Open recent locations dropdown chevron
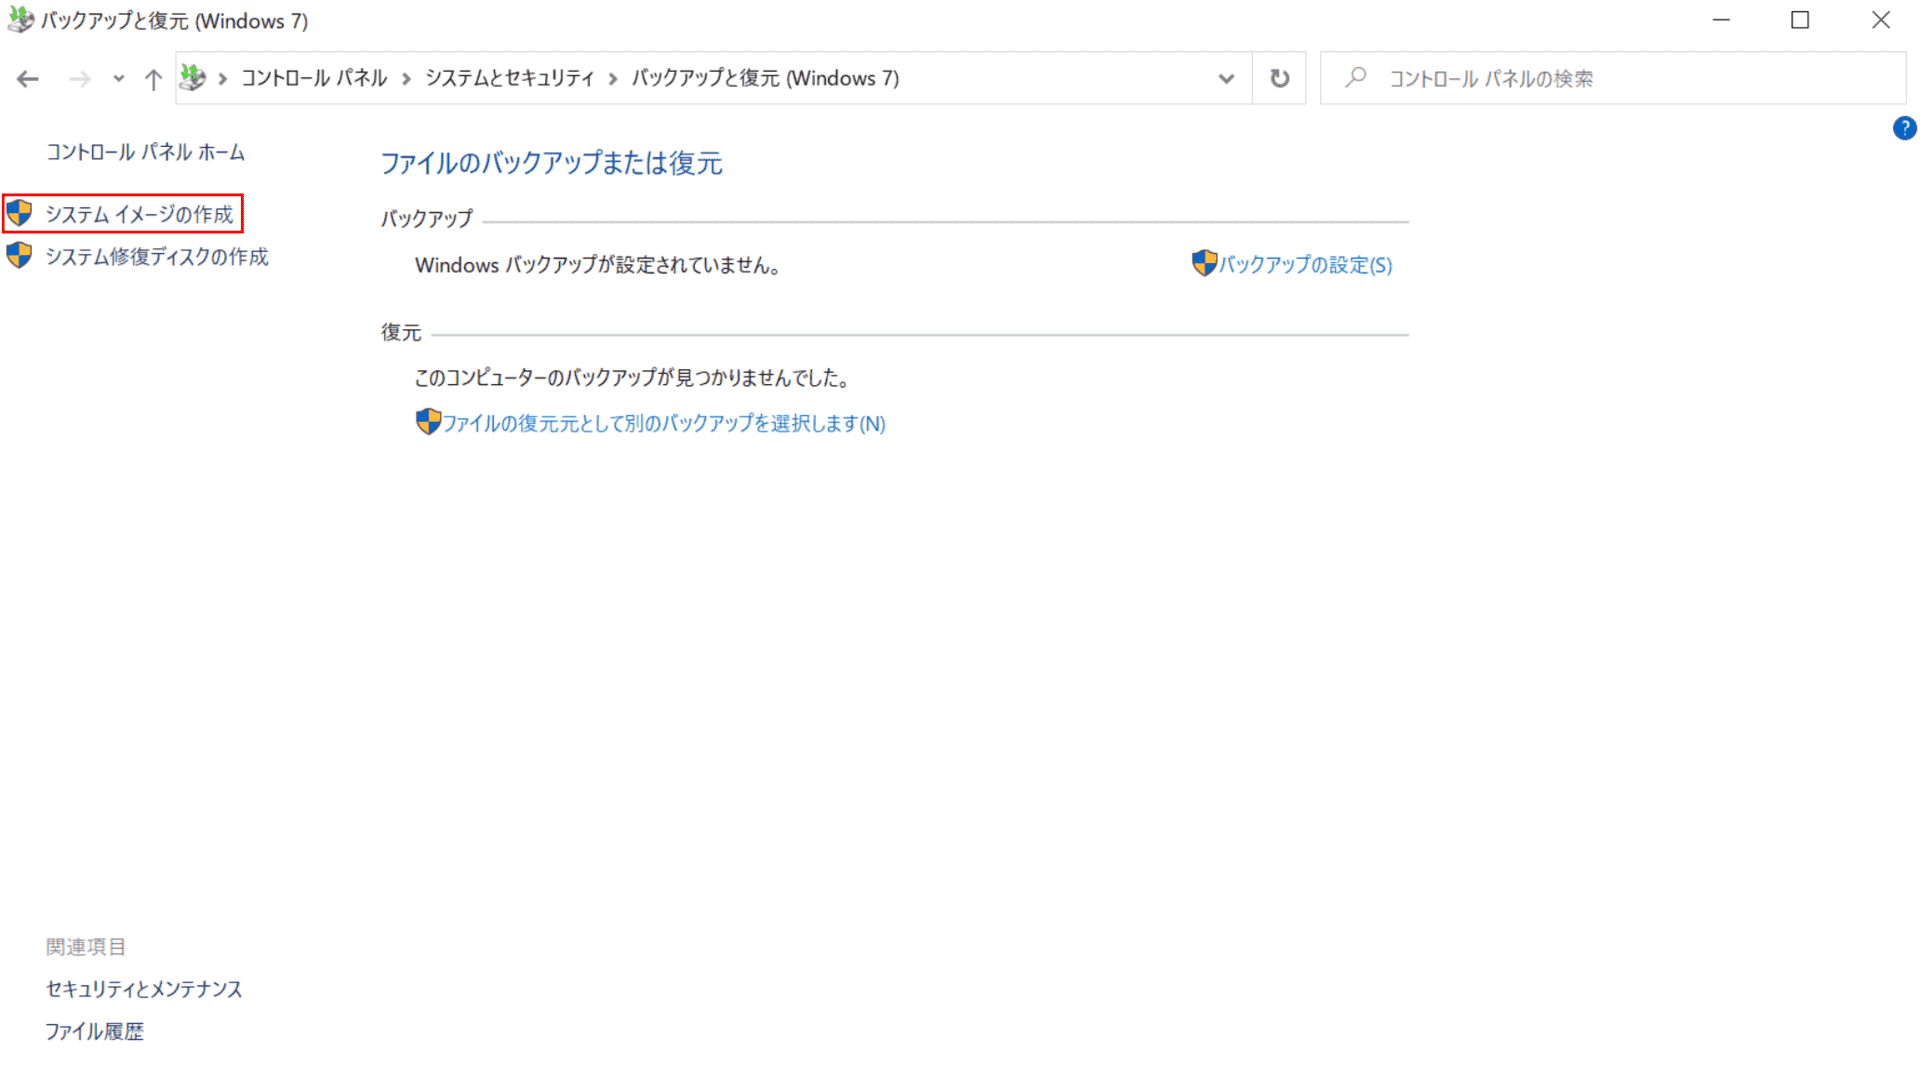This screenshot has width=1920, height=1065. click(119, 79)
